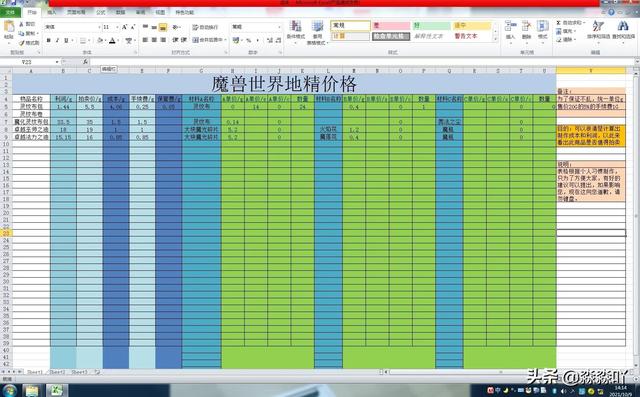The height and width of the screenshot is (397, 640).
Task: Switch to the Page Layout ribbon tab
Action: click(76, 12)
